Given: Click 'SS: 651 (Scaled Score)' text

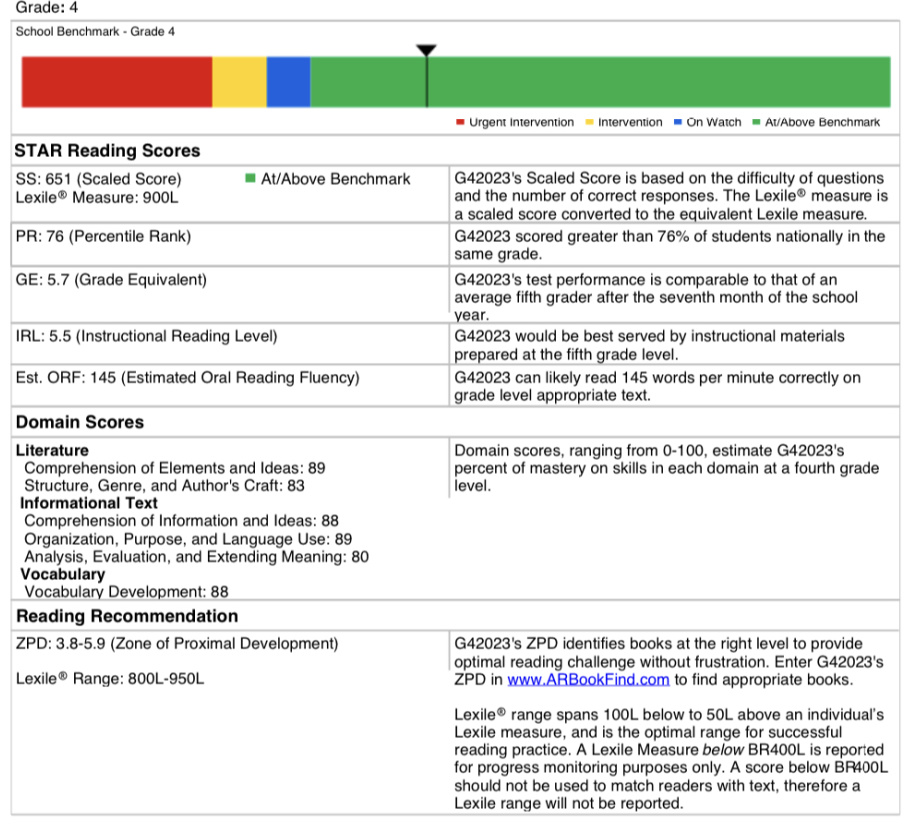Looking at the screenshot, I should click(x=98, y=179).
